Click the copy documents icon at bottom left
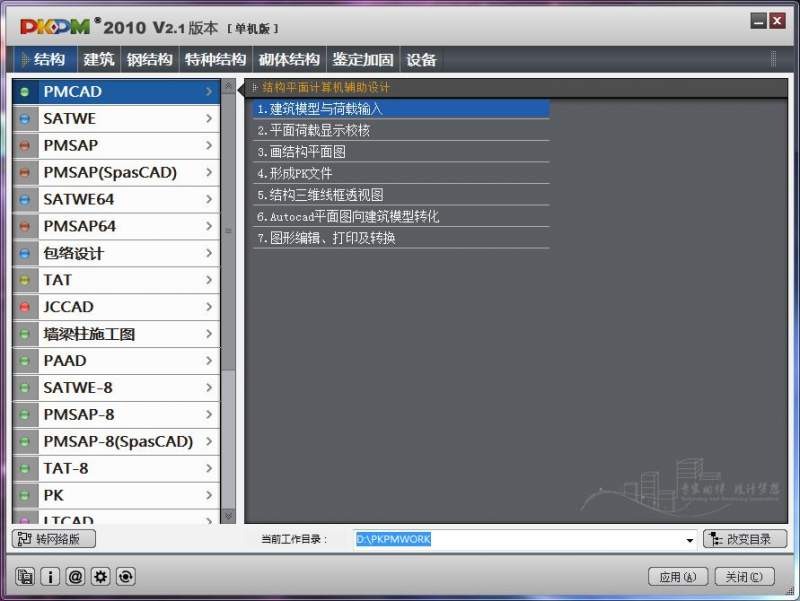 [25, 577]
